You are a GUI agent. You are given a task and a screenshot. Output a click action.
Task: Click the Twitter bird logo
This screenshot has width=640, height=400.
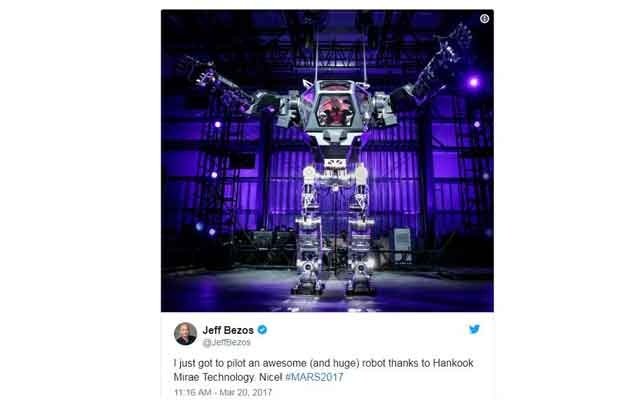[x=474, y=329]
